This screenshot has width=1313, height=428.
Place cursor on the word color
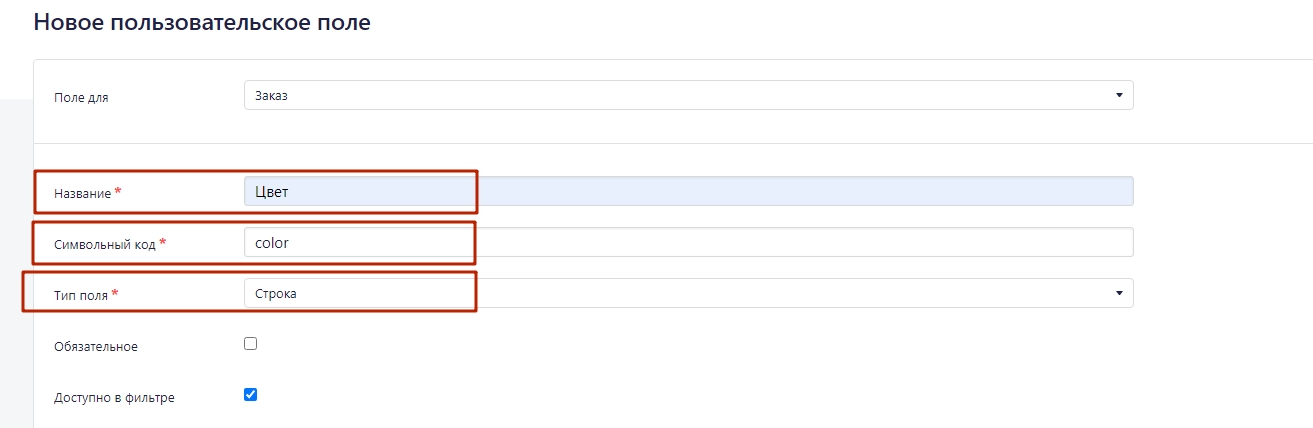tap(272, 242)
